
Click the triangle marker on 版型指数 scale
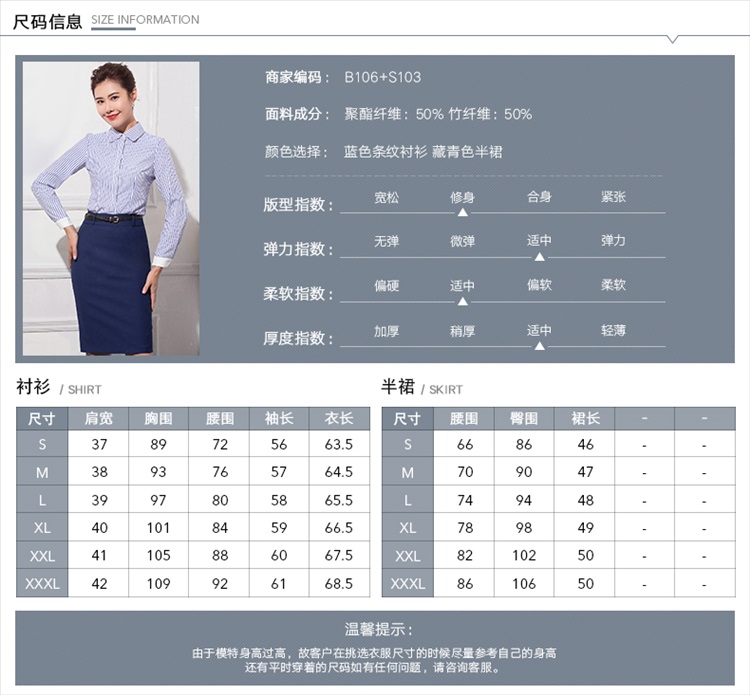point(462,212)
